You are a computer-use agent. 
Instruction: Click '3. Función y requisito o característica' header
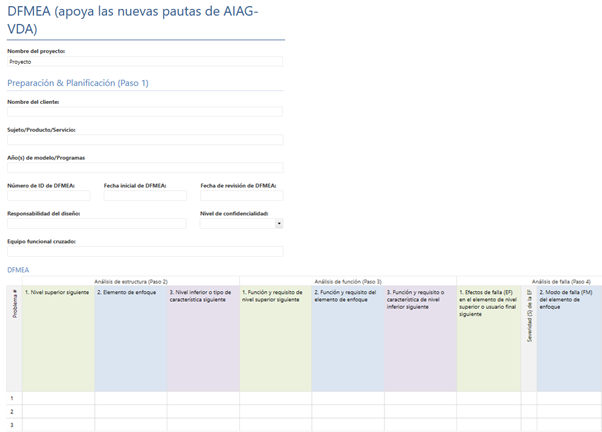coord(420,338)
